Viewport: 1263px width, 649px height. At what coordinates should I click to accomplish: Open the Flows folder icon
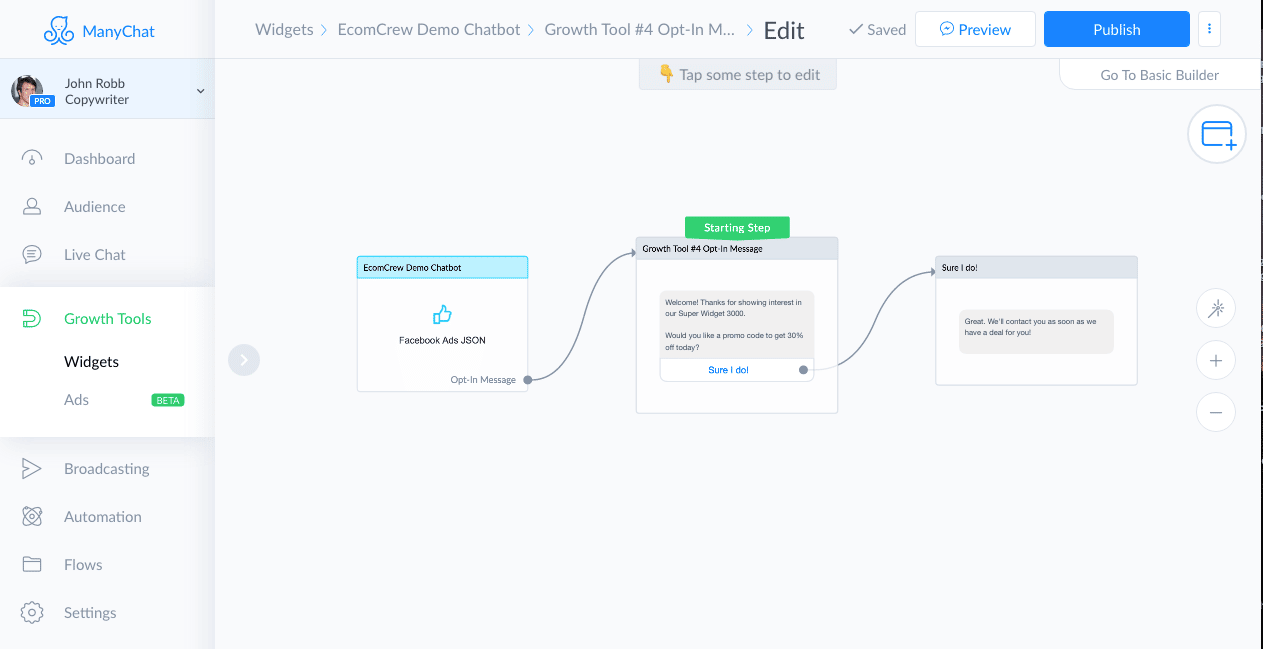(32, 565)
